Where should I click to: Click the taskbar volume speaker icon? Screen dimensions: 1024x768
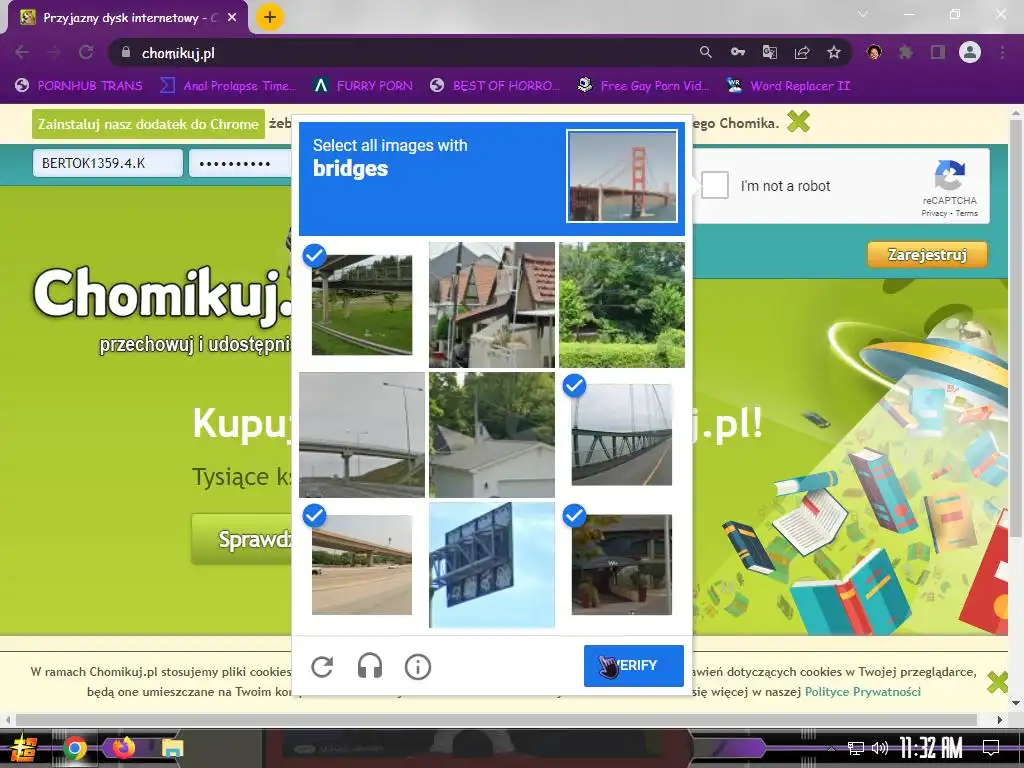click(x=880, y=748)
